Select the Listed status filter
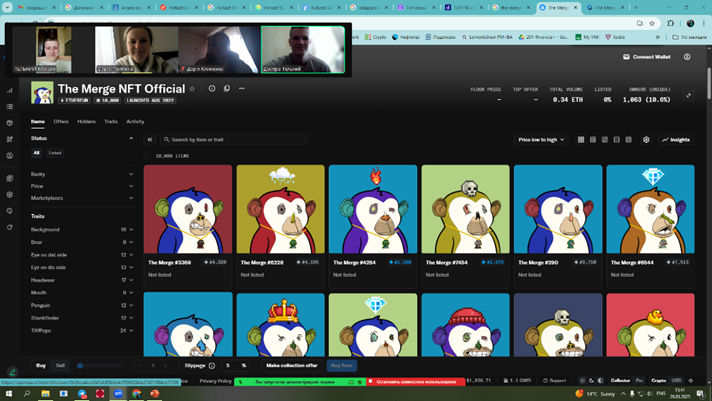This screenshot has height=401, width=712. point(55,153)
